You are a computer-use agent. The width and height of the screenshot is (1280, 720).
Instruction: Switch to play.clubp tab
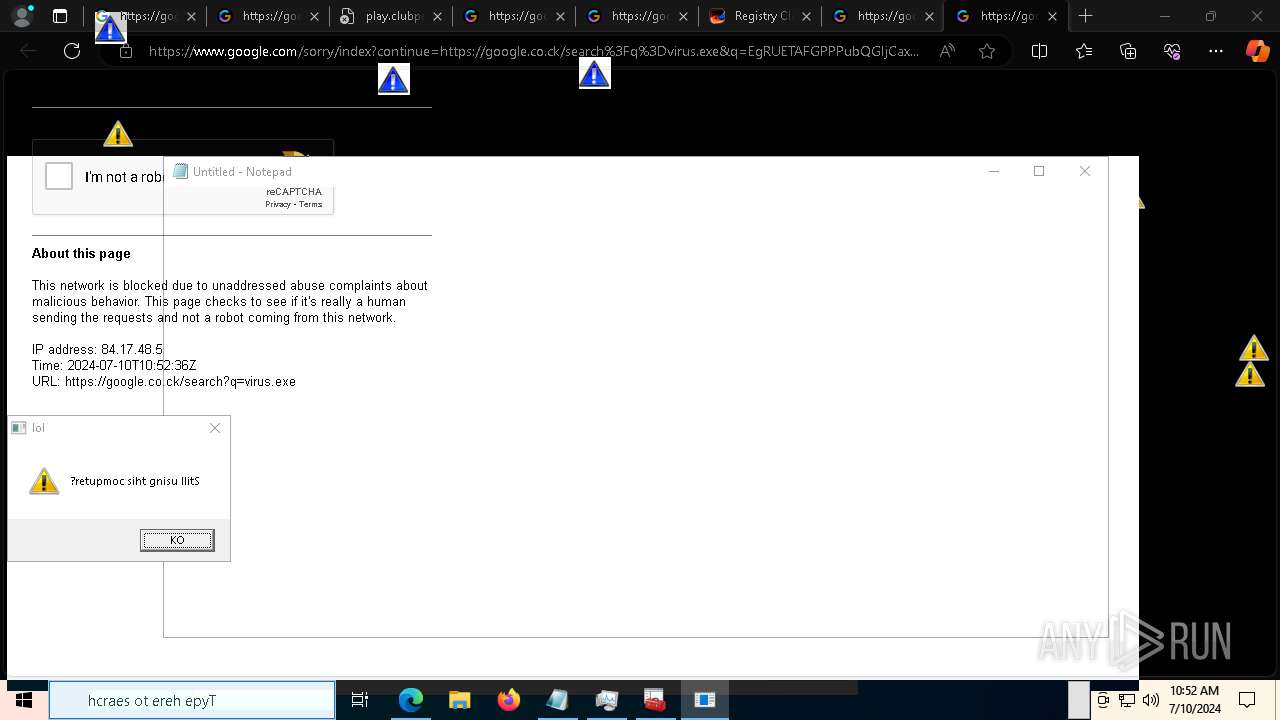tap(390, 16)
